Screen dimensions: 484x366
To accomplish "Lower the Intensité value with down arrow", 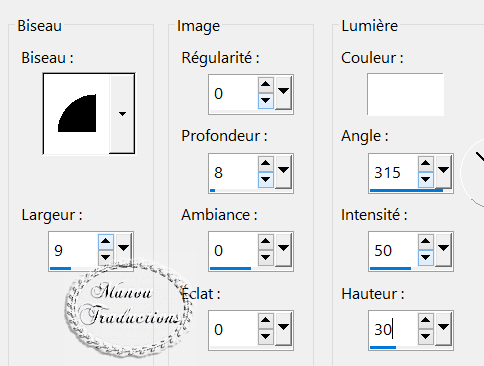I will click(x=426, y=258).
